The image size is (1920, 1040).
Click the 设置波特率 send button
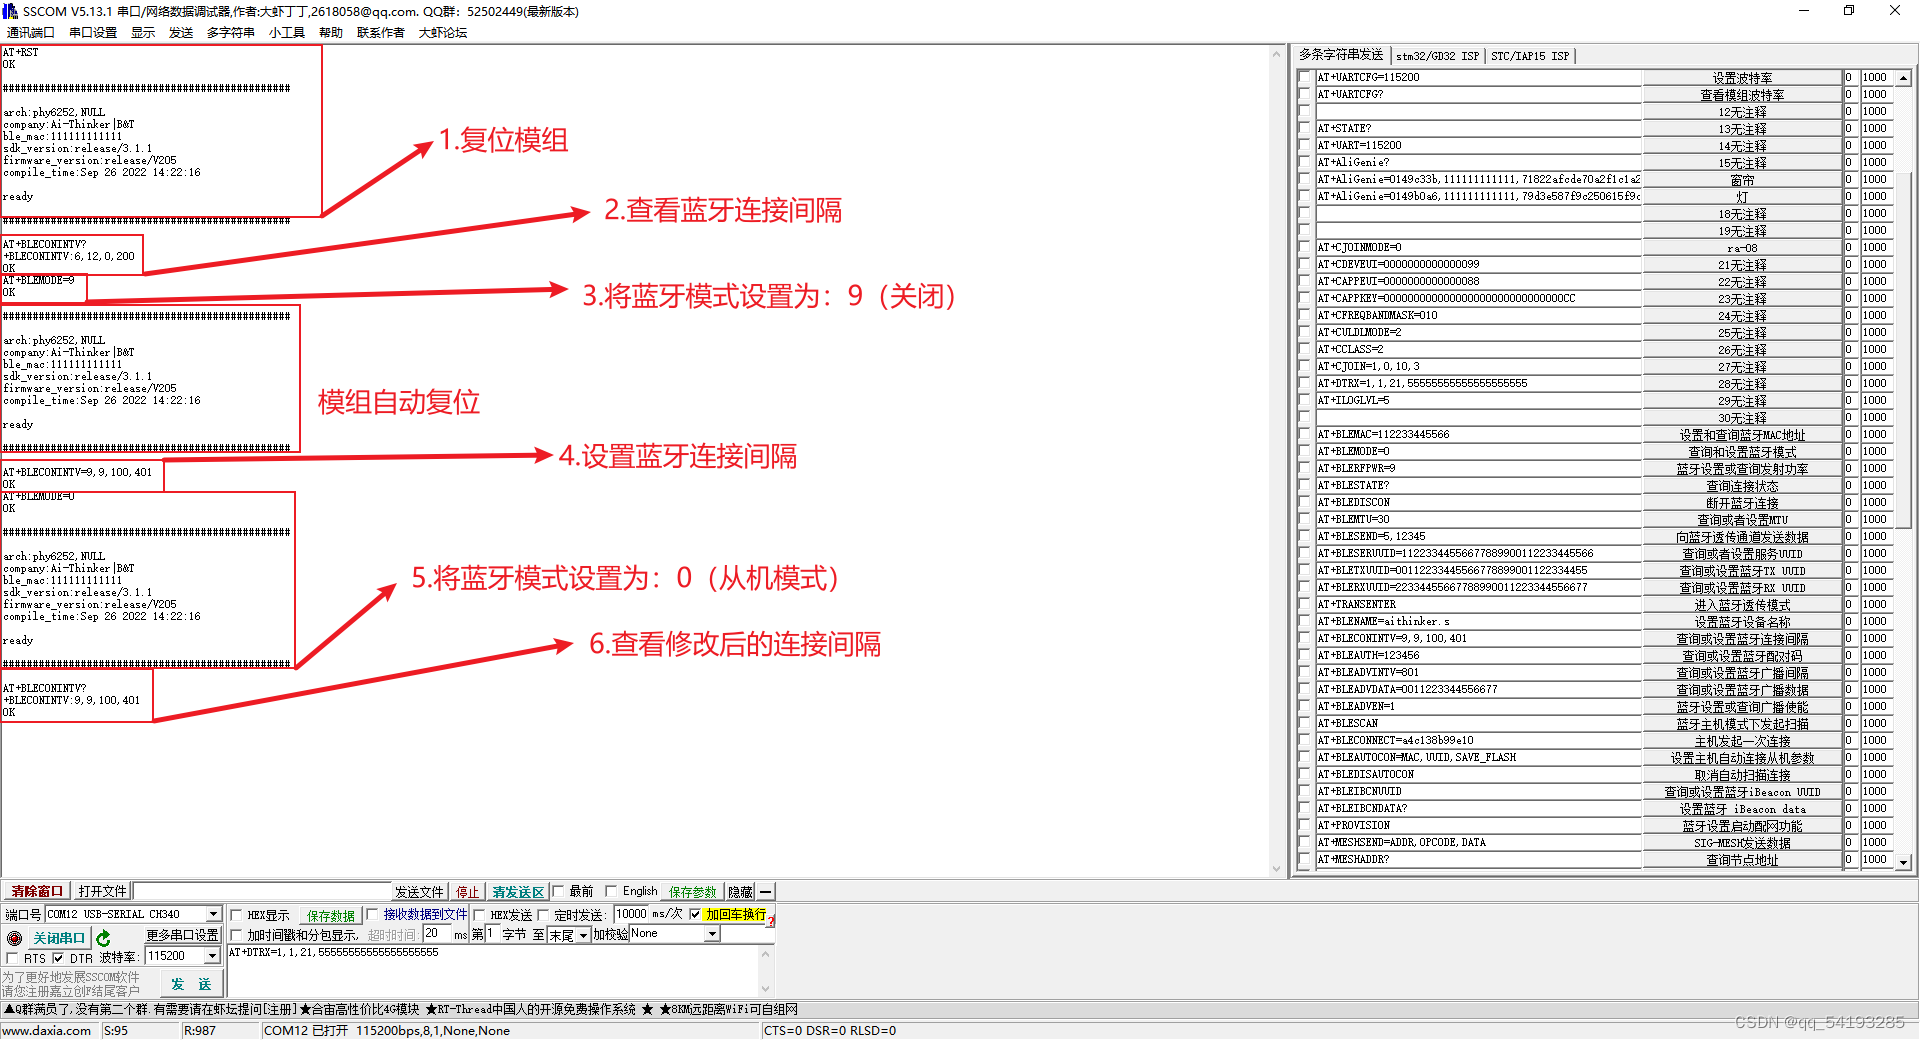pos(1742,78)
